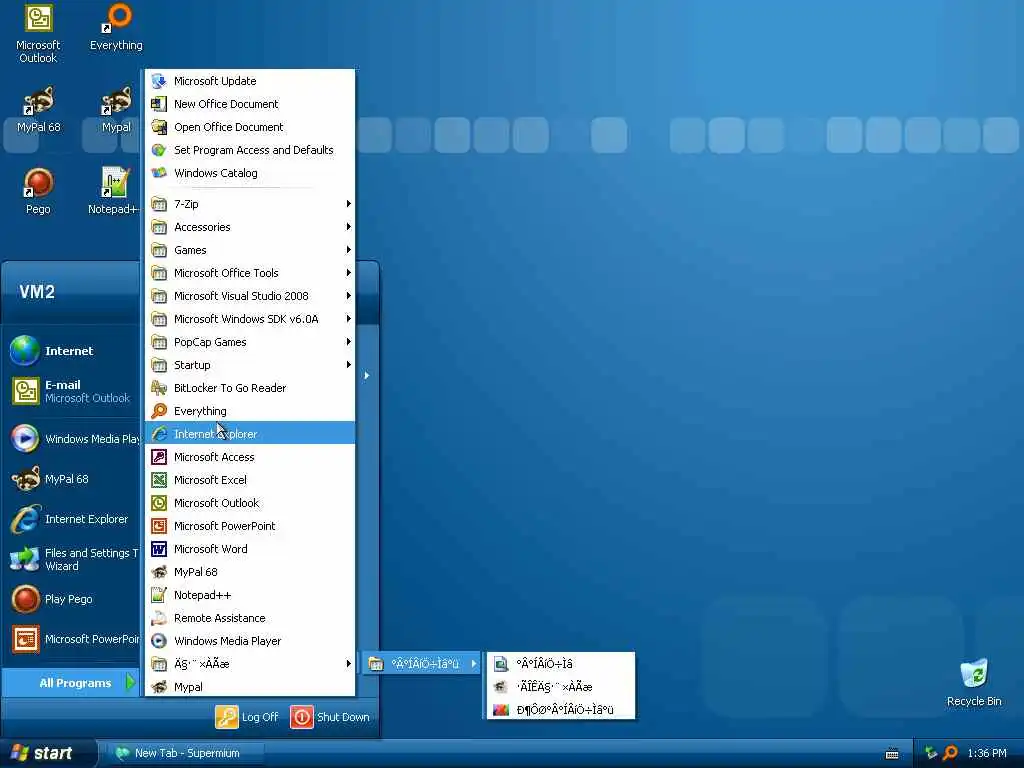Switch to New Tab - Supermium taskbar button
The height and width of the screenshot is (768, 1024).
point(187,753)
